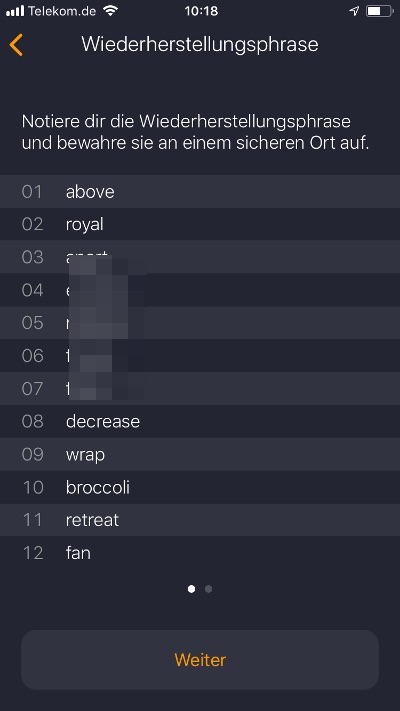Select the first page indicator dot
The image size is (400, 711).
click(x=191, y=589)
